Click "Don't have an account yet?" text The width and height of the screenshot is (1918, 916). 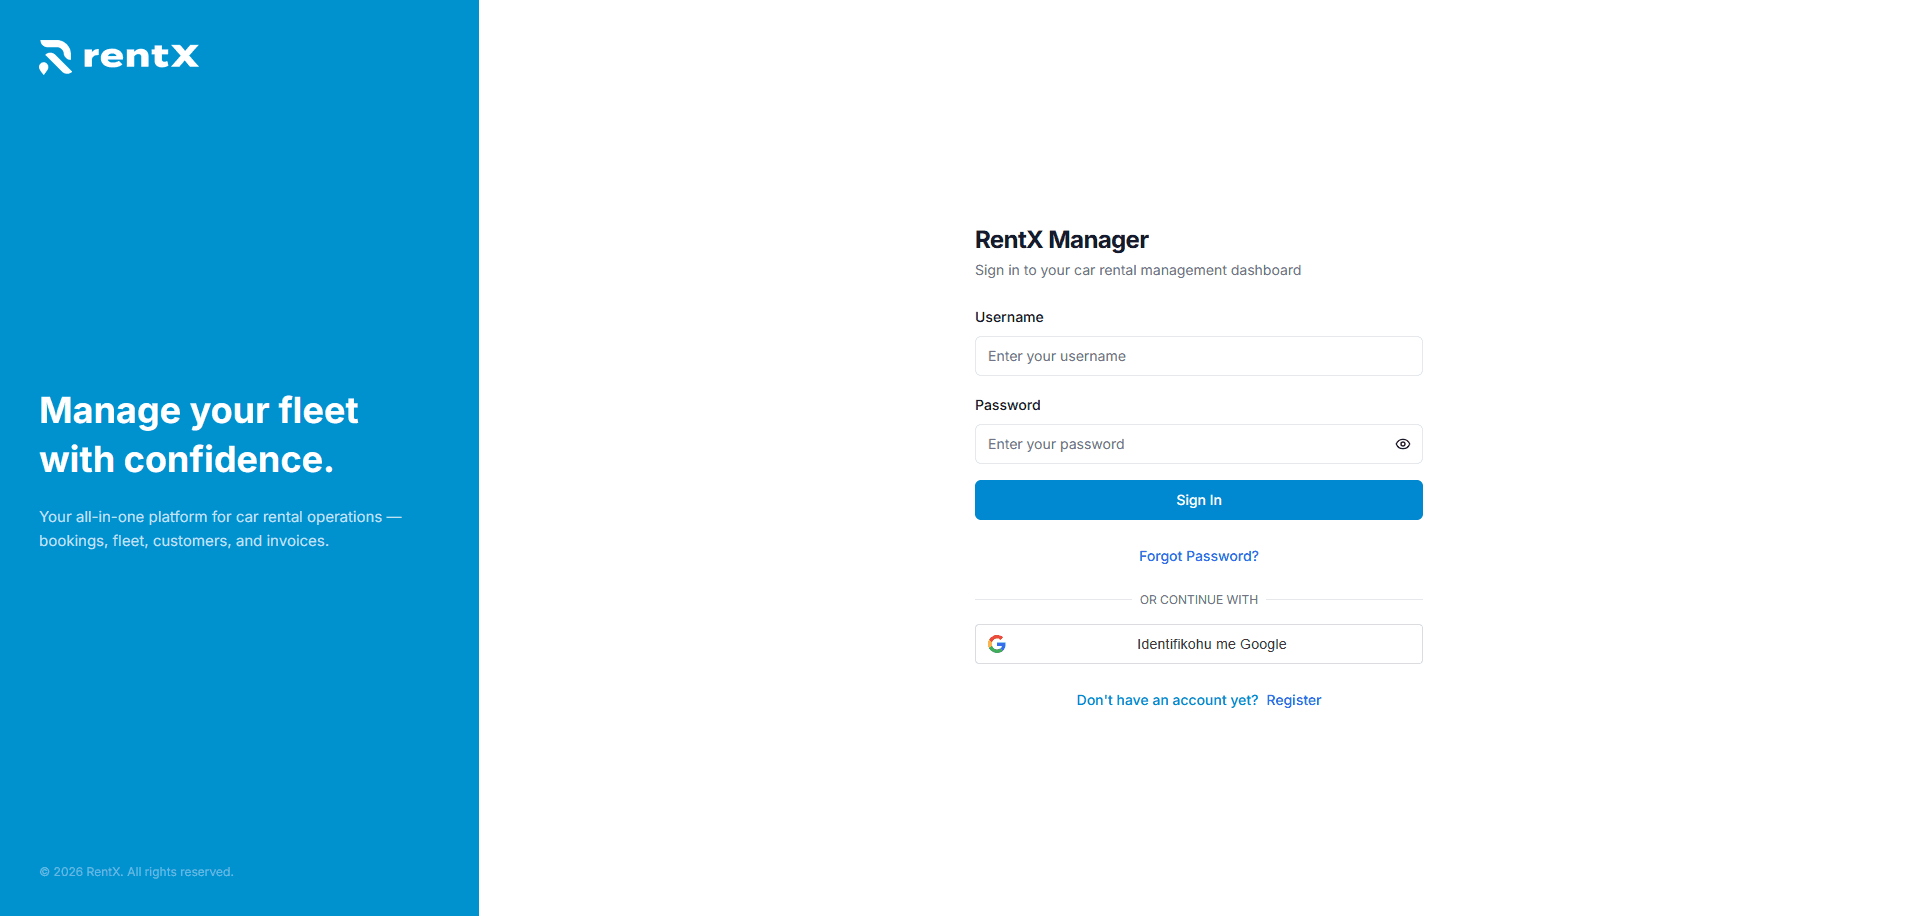(1167, 700)
